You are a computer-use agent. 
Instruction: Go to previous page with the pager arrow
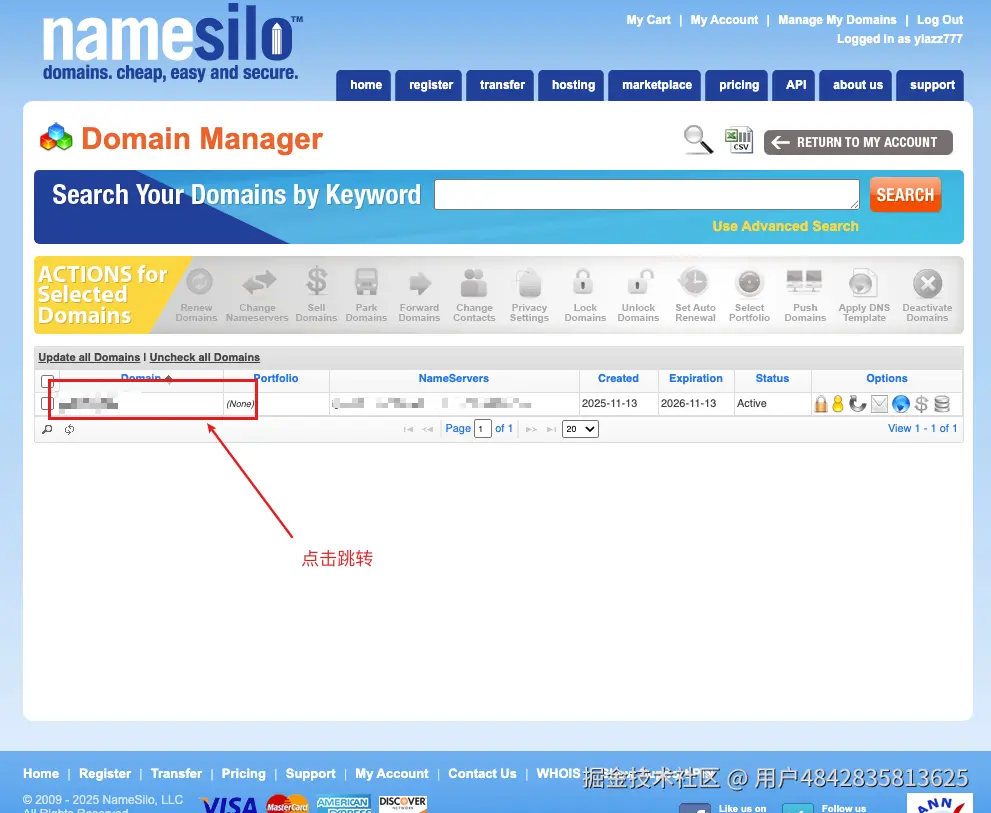click(428, 429)
